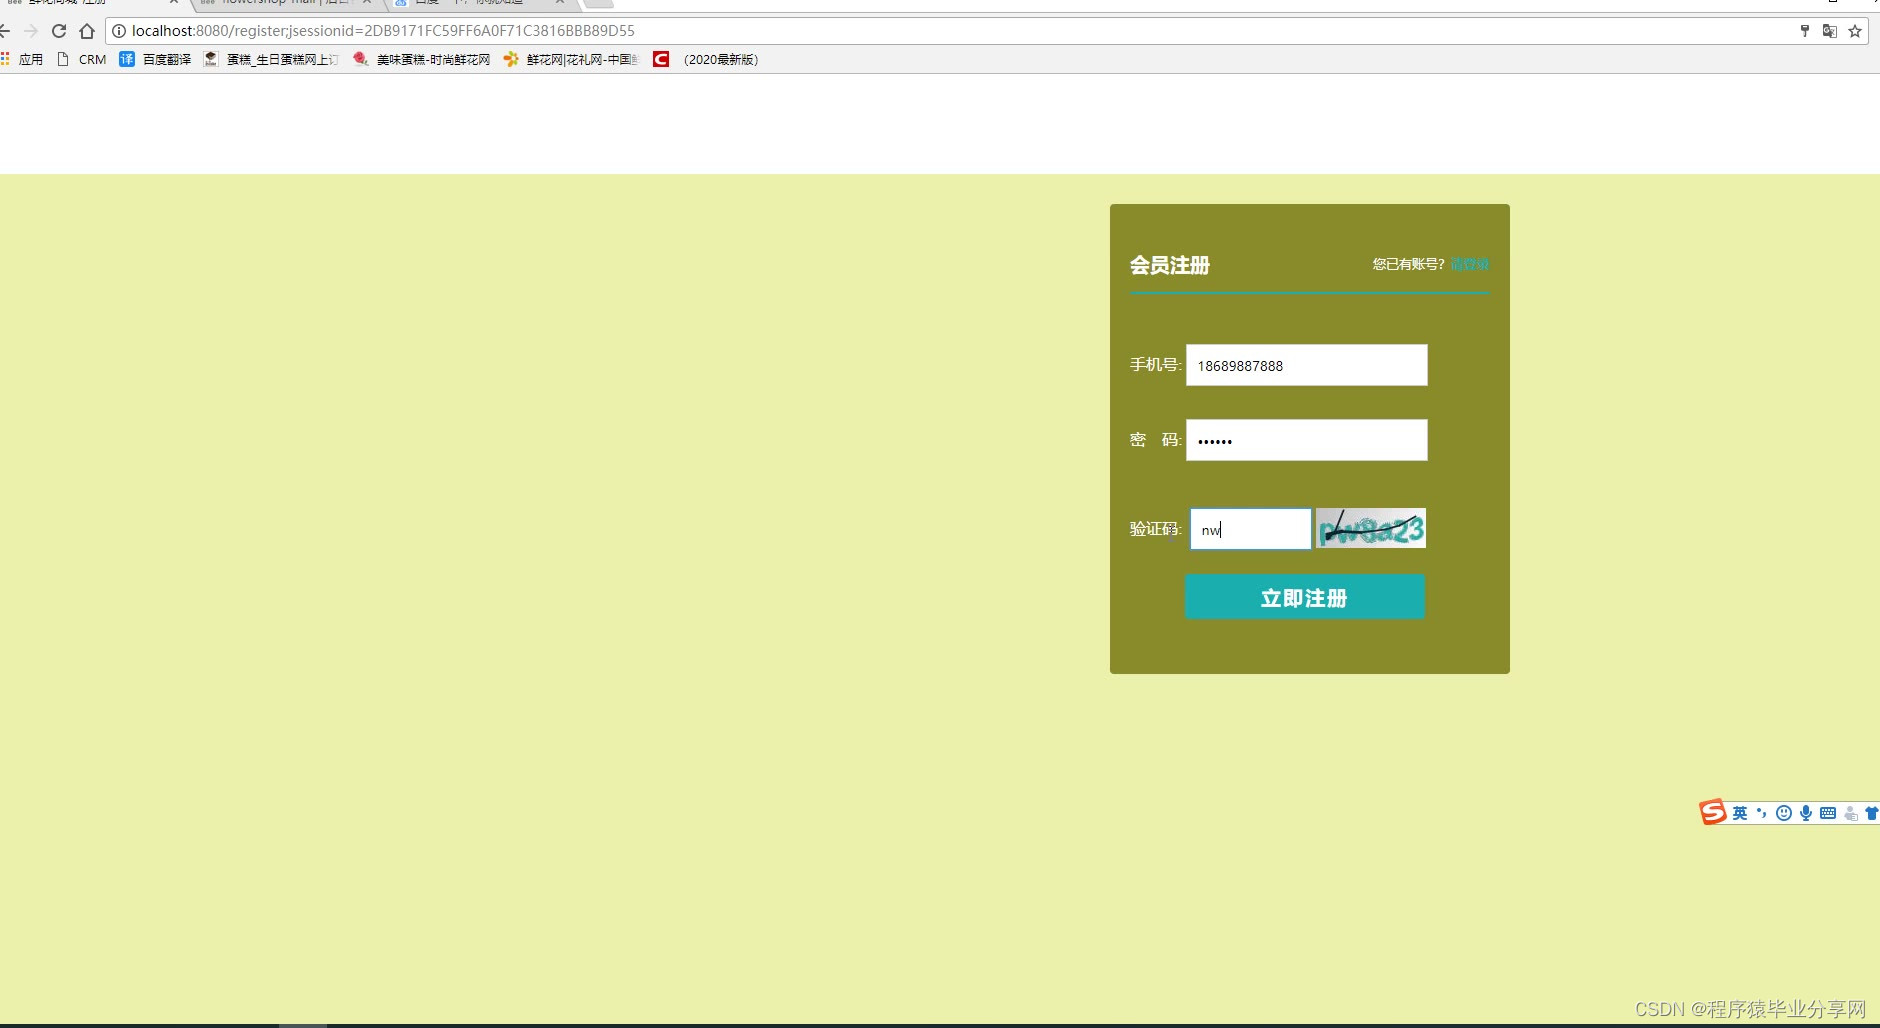Focus the 验证码 captcha input field
The image size is (1880, 1028).
click(x=1250, y=529)
